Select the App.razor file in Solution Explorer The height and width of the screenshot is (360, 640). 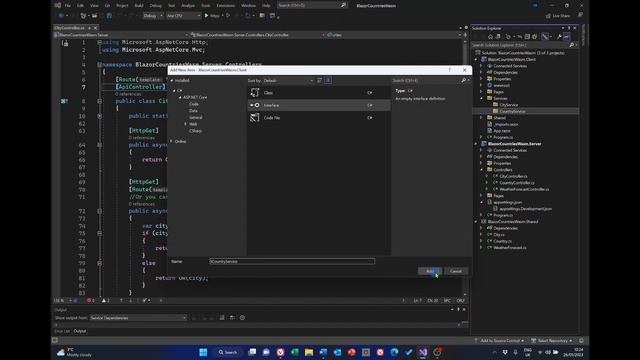(x=502, y=131)
